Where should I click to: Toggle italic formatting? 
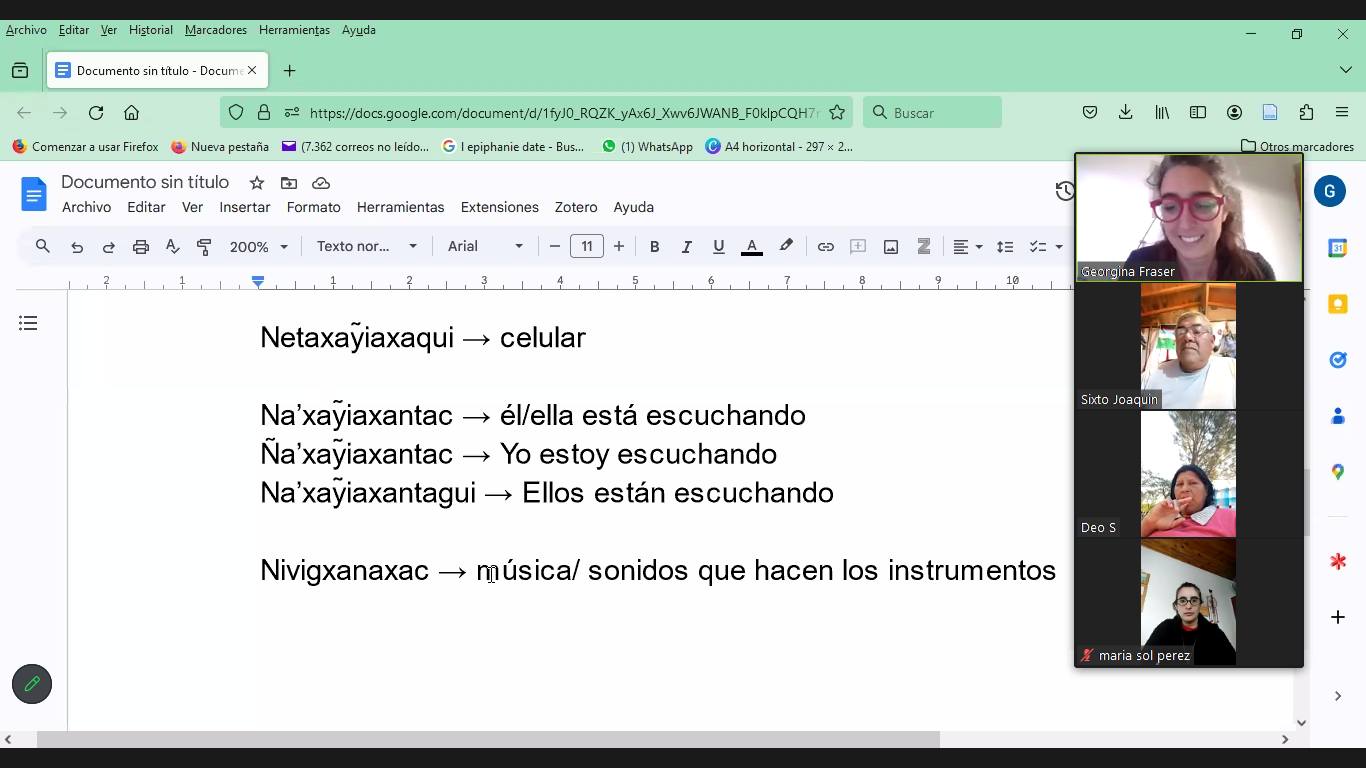click(686, 247)
